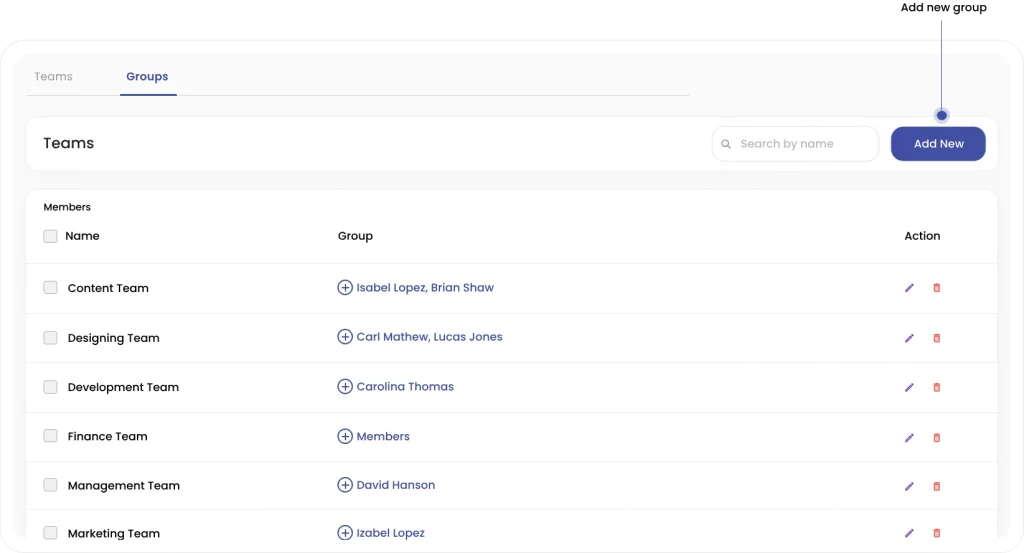
Task: Delete the Designing Team row
Action: [936, 338]
